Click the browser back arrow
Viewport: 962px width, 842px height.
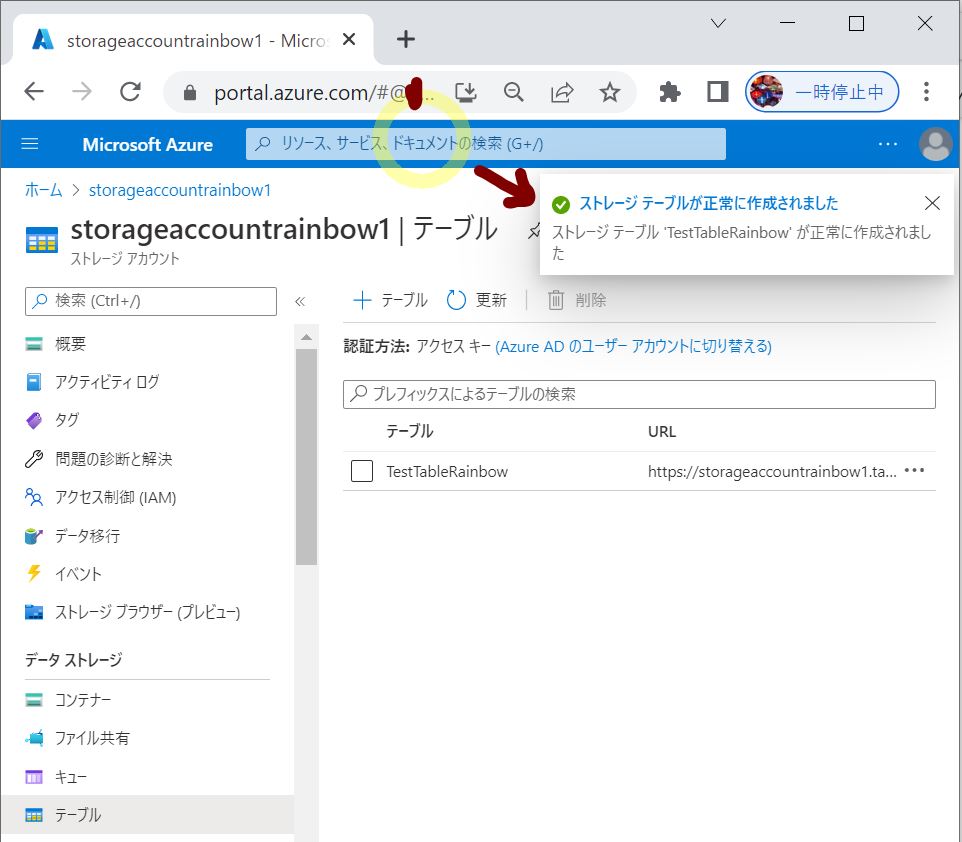(x=34, y=92)
